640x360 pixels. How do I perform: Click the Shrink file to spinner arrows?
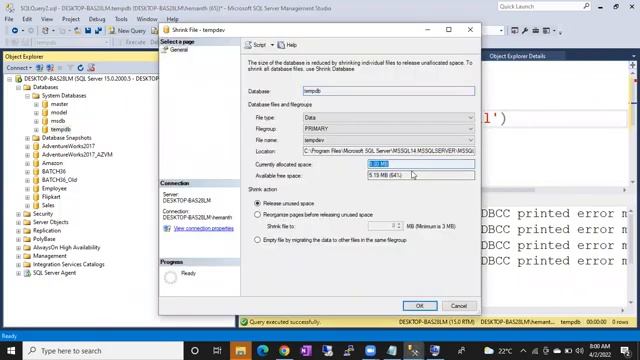pos(399,226)
